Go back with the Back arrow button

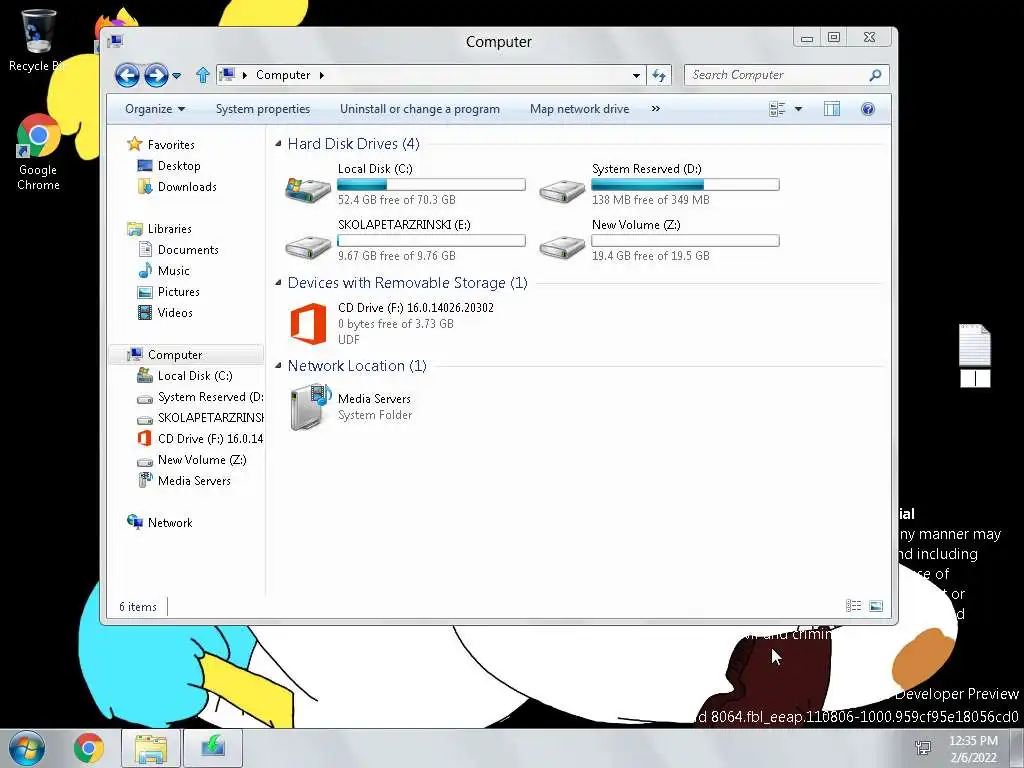[x=127, y=75]
